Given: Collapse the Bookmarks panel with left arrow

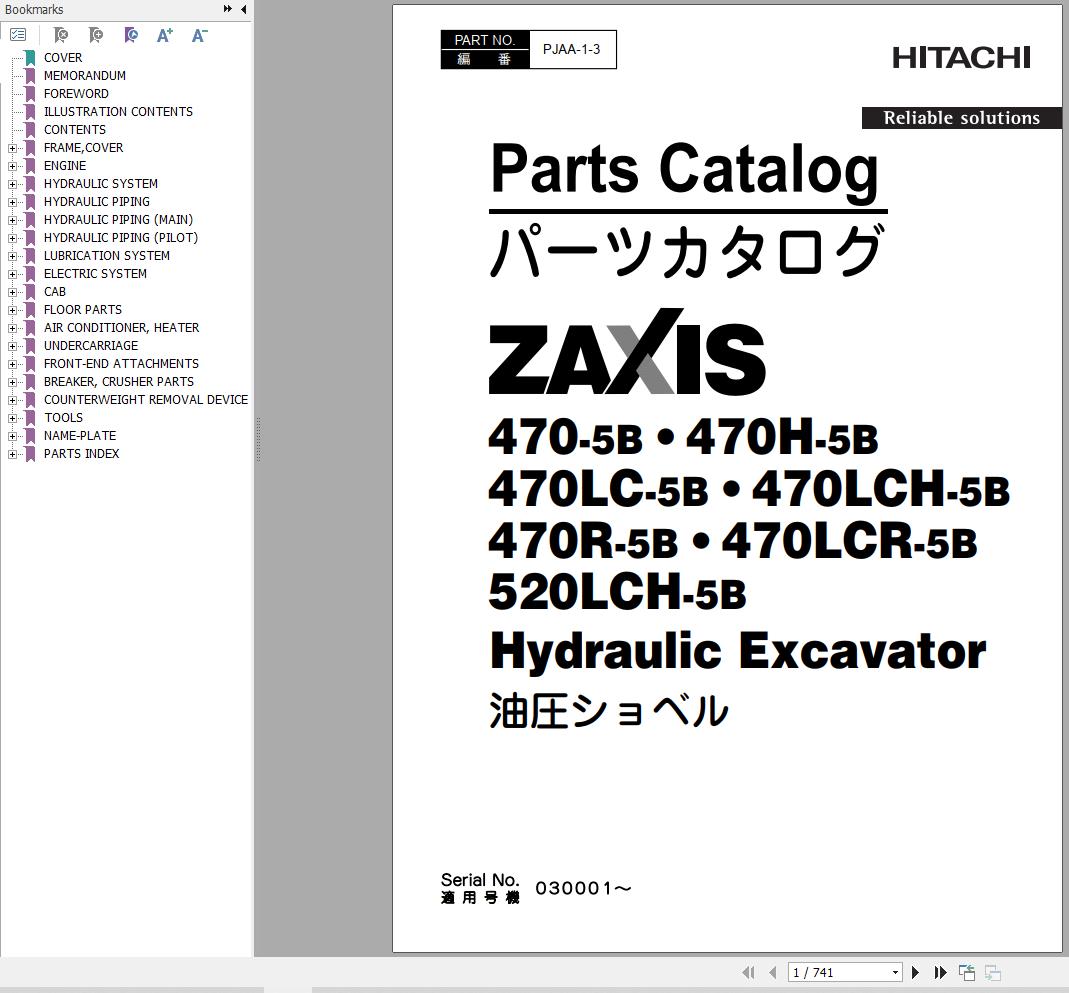Looking at the screenshot, I should pyautogui.click(x=243, y=9).
